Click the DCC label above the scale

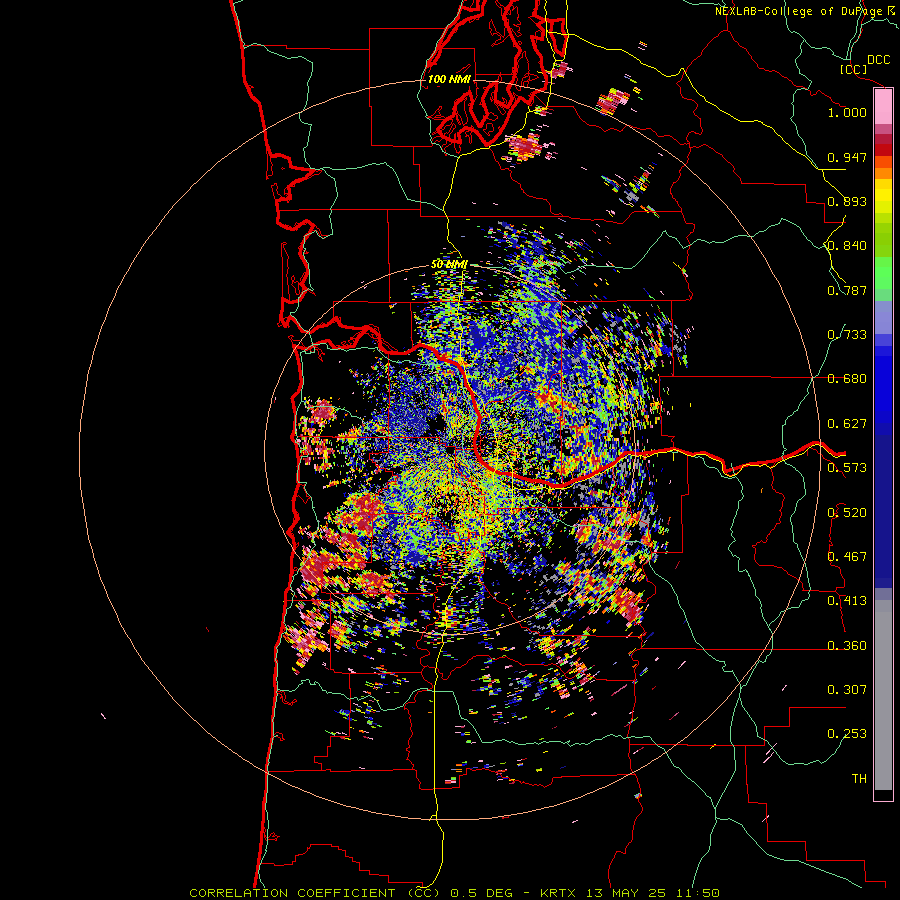(878, 60)
